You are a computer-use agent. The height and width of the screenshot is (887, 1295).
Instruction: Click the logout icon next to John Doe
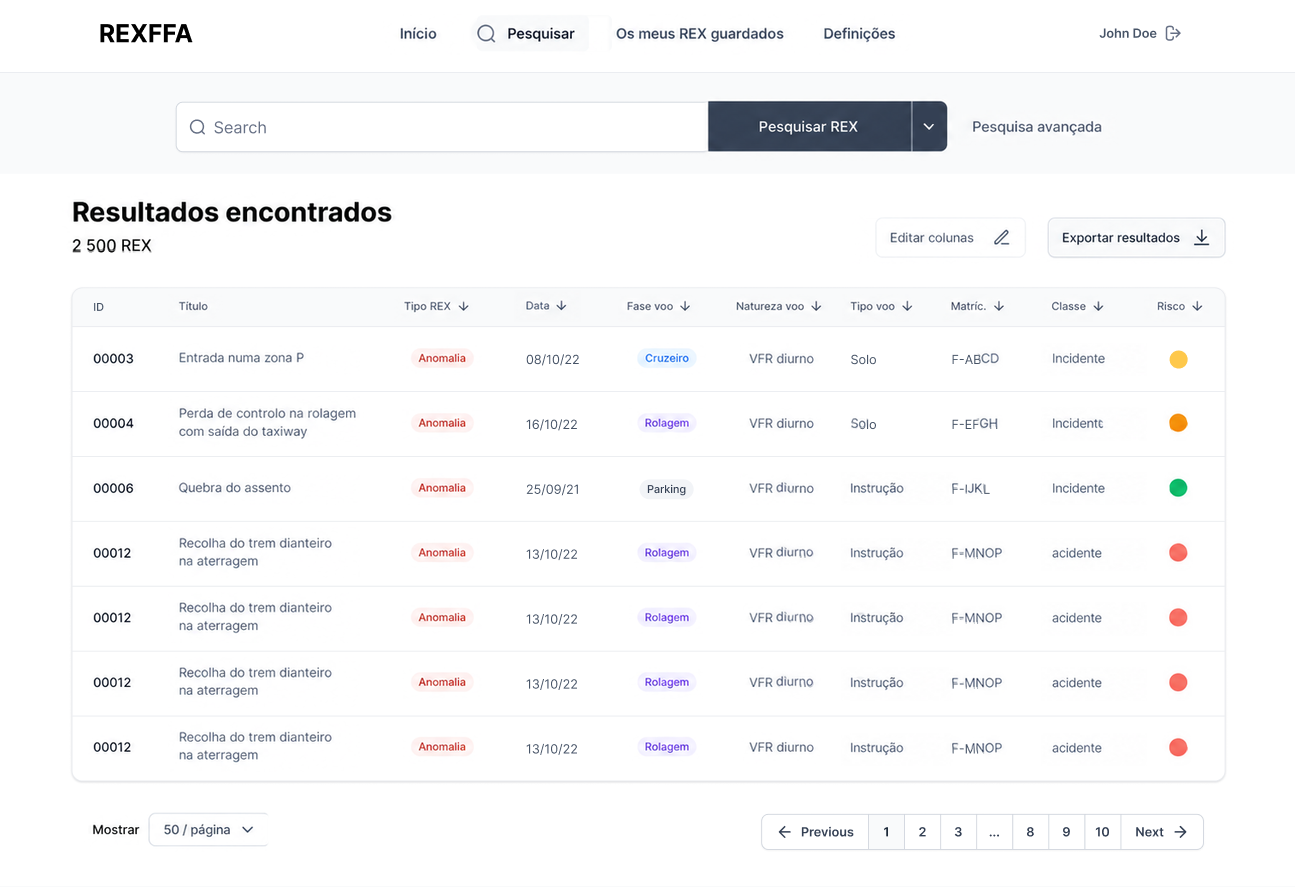(x=1173, y=33)
